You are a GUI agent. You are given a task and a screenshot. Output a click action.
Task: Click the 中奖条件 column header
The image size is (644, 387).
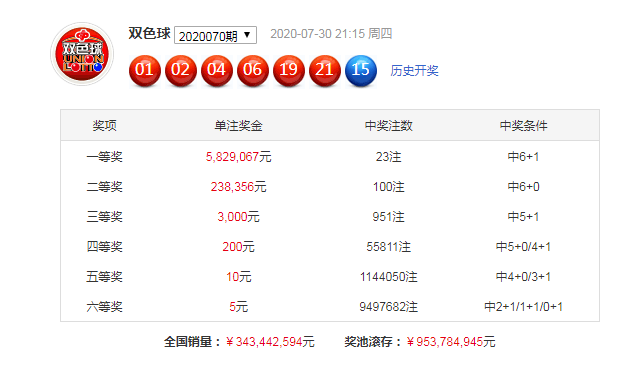coord(523,125)
